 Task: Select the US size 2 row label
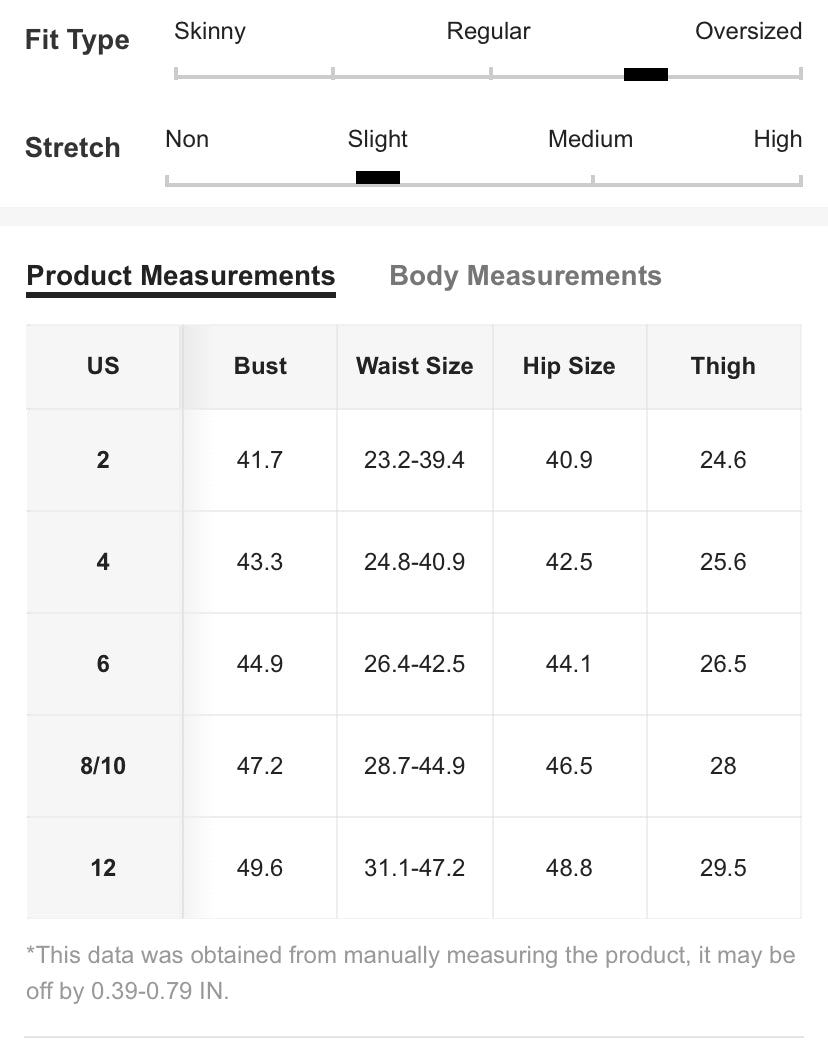103,460
